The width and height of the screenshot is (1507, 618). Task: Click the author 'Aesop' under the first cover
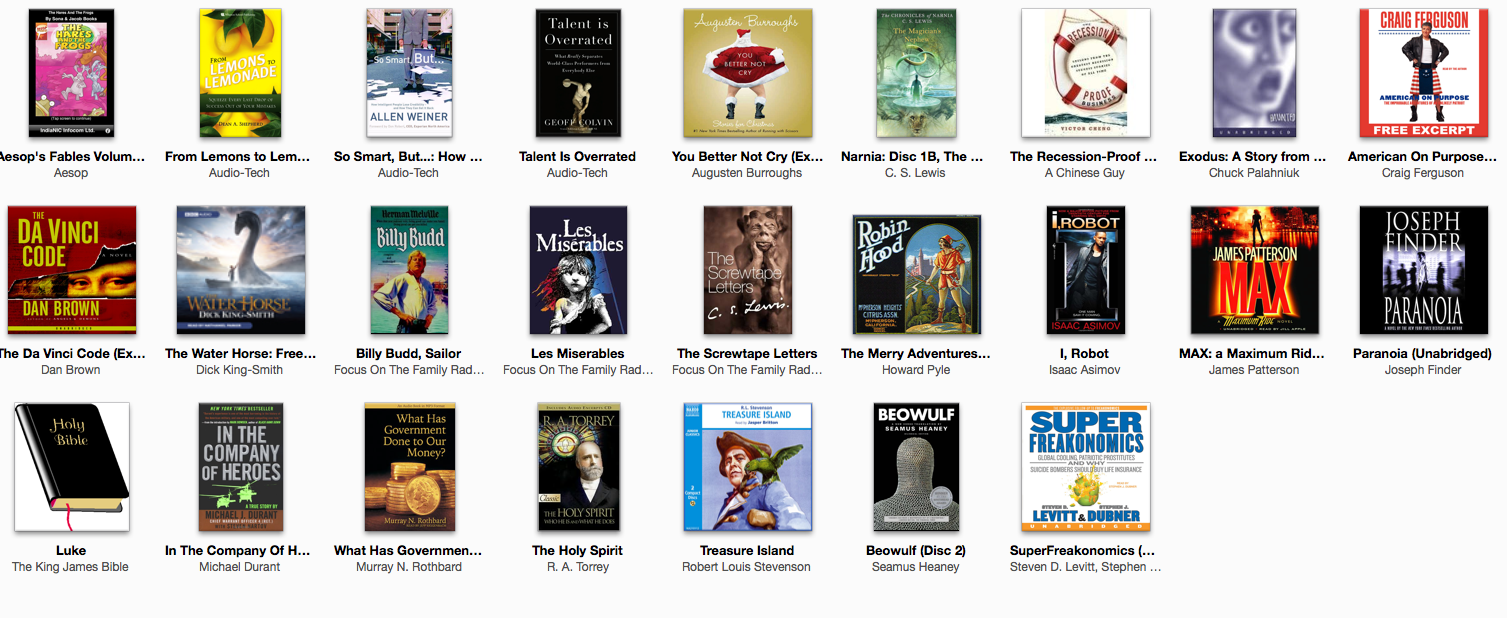pyautogui.click(x=71, y=173)
